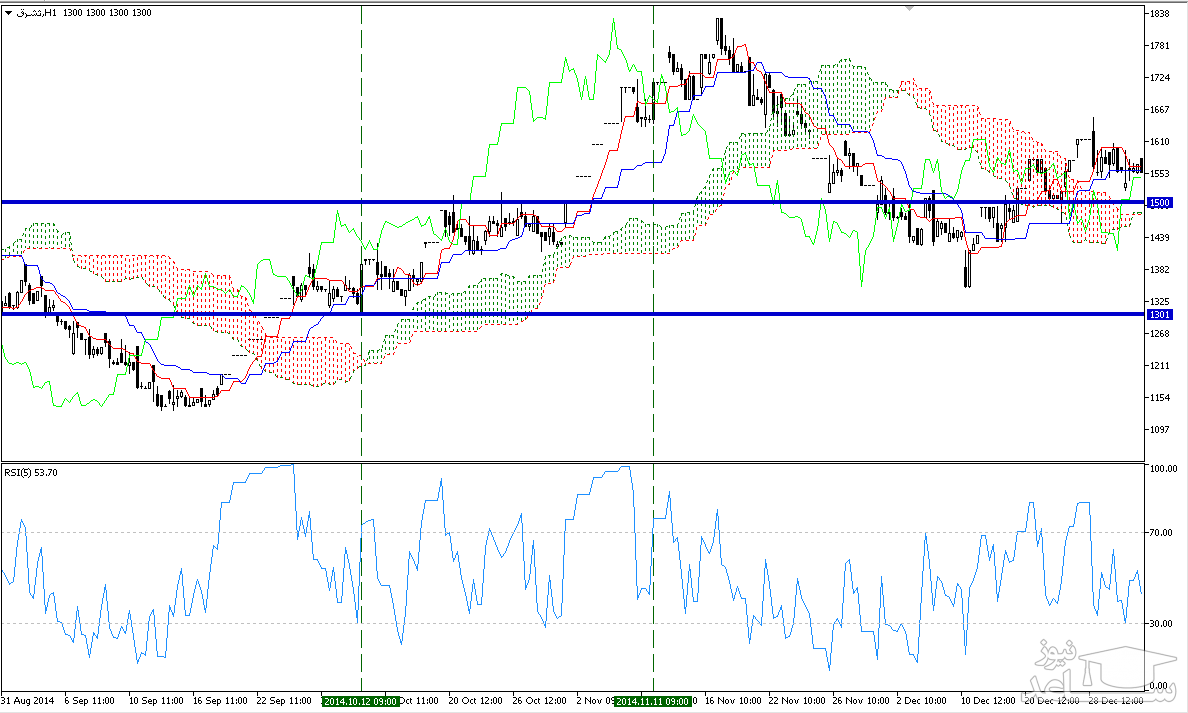The height and width of the screenshot is (713, 1188).
Task: Click the 16 Nov 10:00 time axis label
Action: (734, 701)
